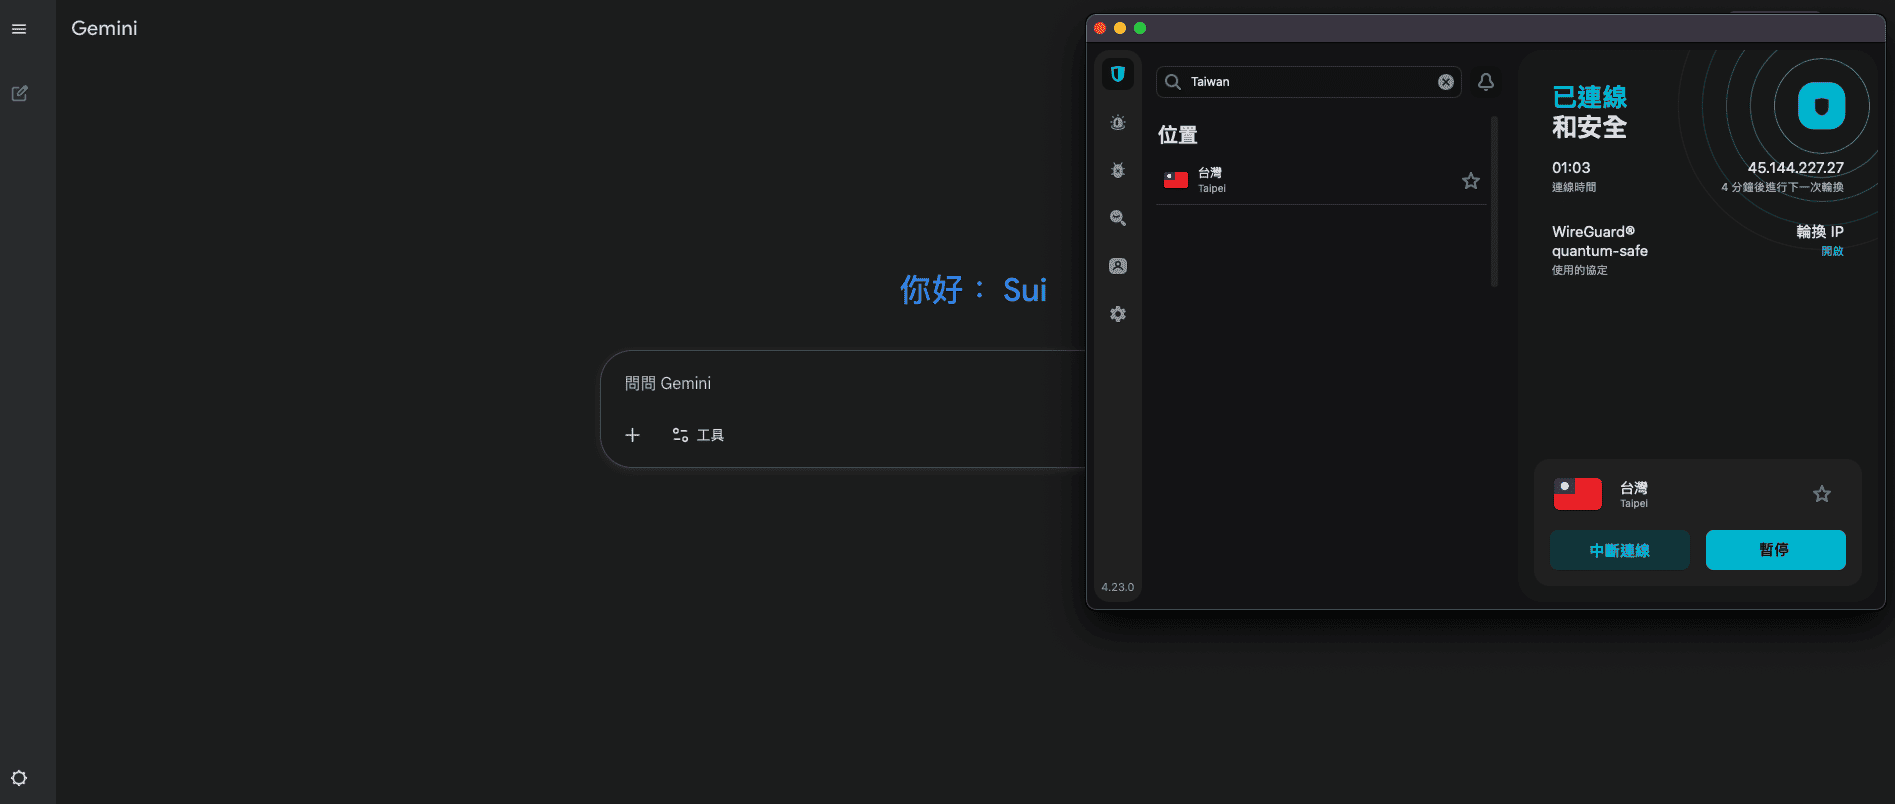Open the Search feature in VPN sidebar
The width and height of the screenshot is (1895, 804).
coord(1118,218)
